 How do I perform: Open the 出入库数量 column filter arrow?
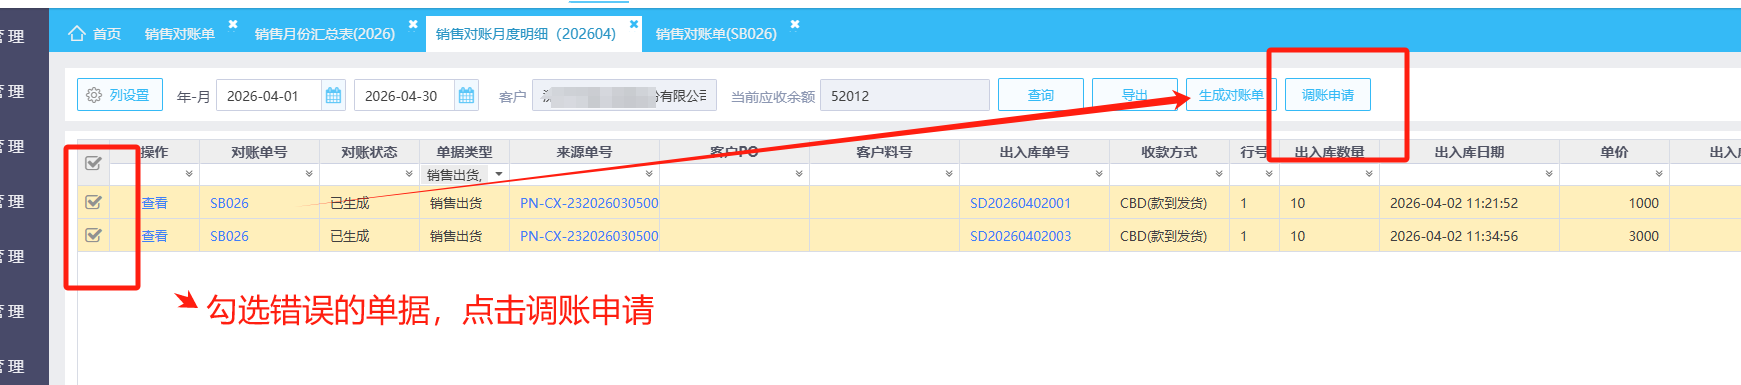tap(1369, 174)
